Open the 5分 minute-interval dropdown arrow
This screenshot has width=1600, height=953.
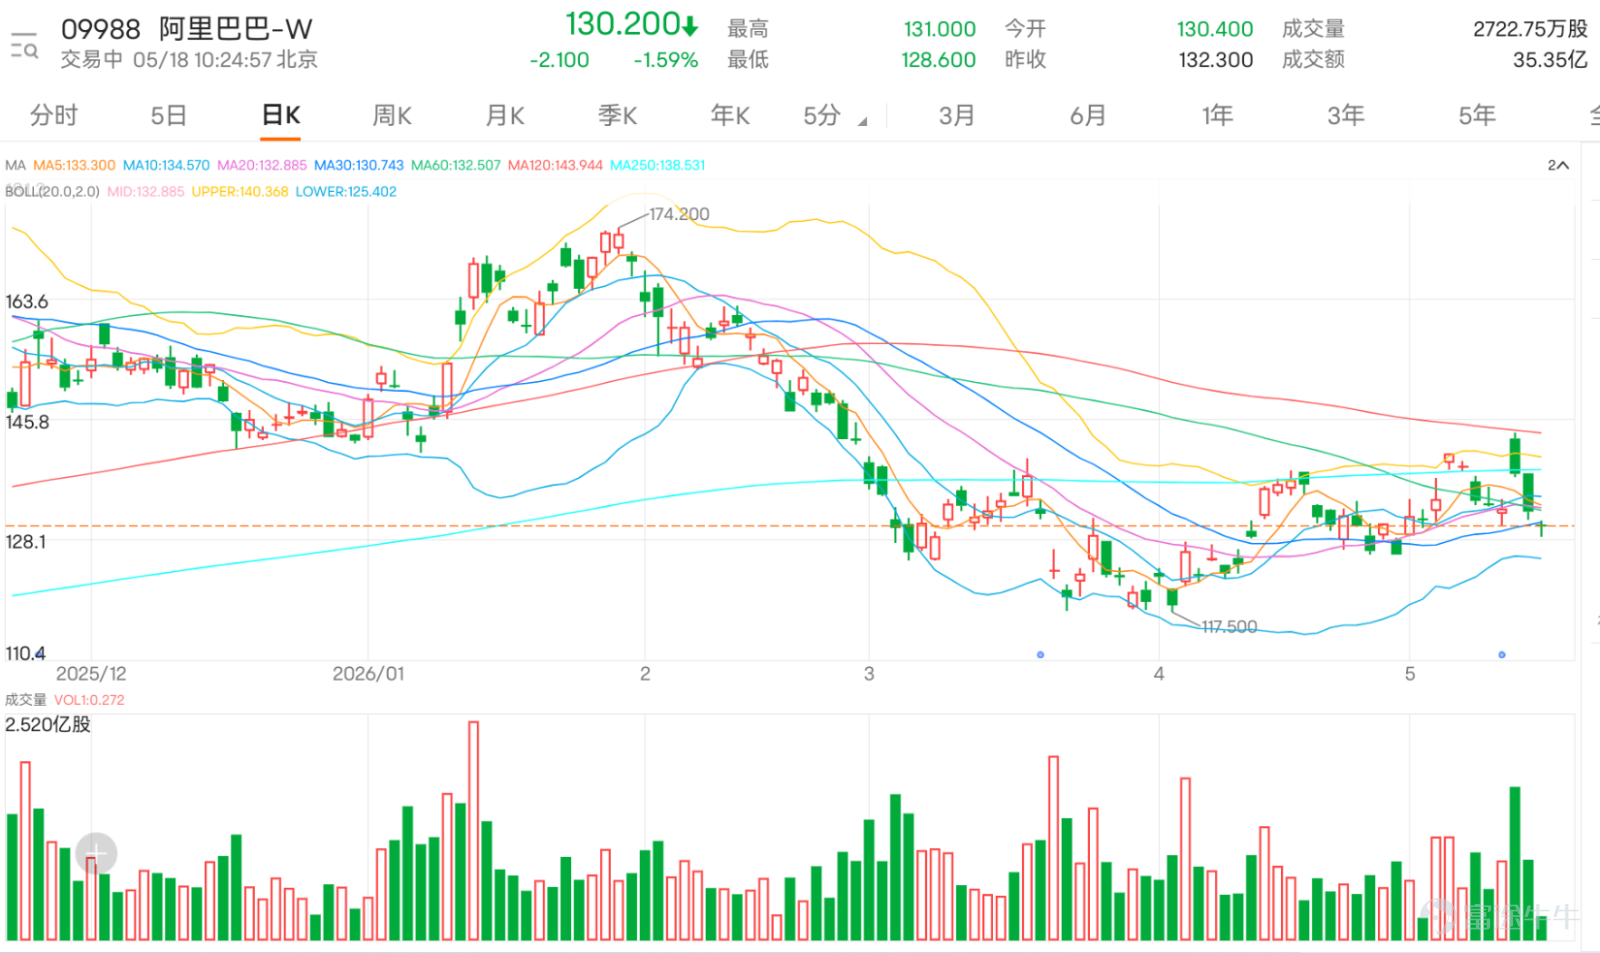(862, 122)
